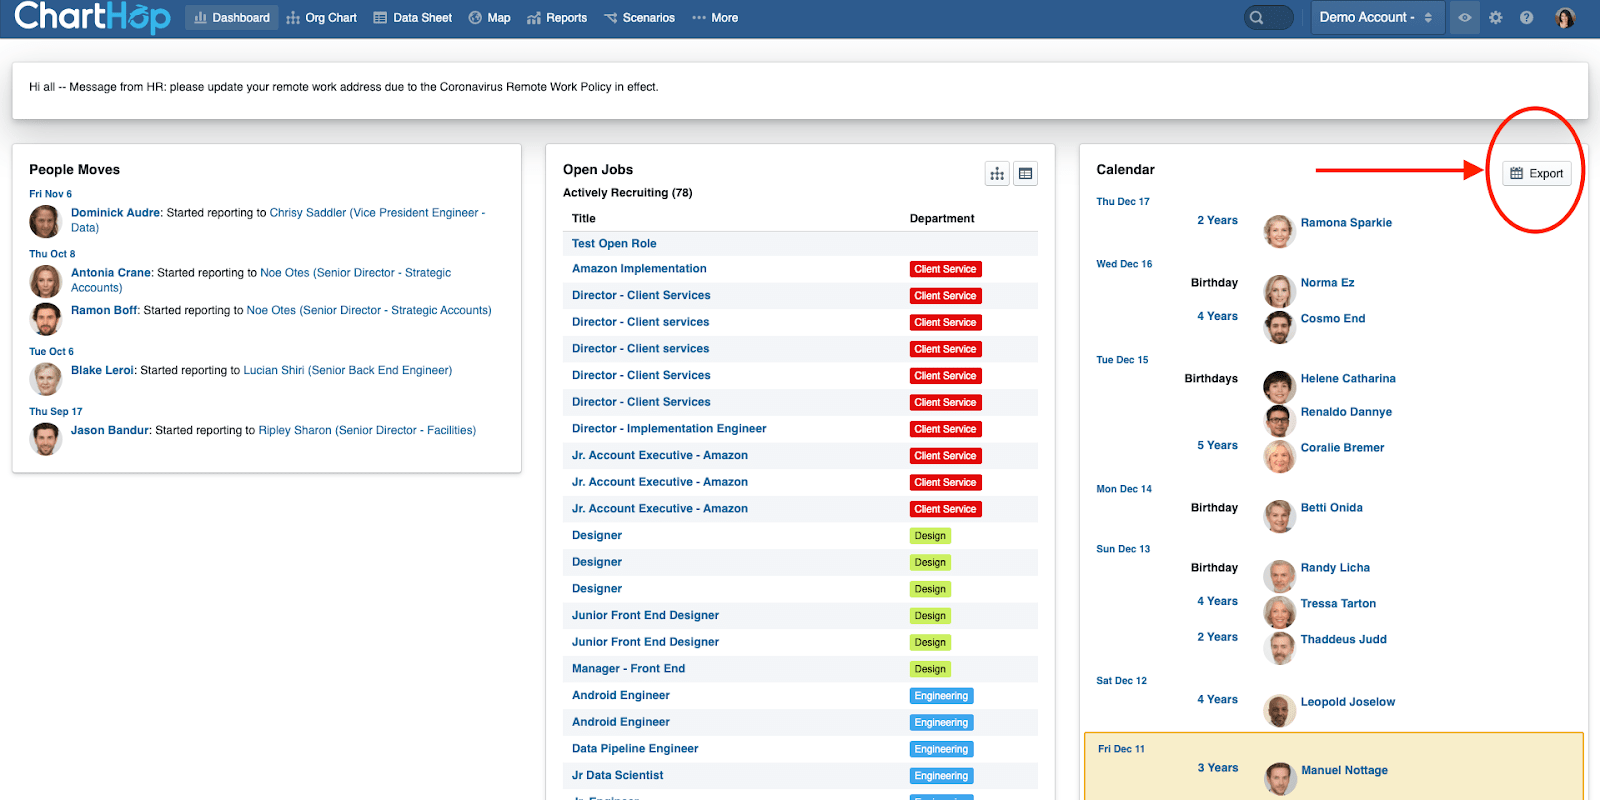Open the Scenarios page

[x=639, y=18]
